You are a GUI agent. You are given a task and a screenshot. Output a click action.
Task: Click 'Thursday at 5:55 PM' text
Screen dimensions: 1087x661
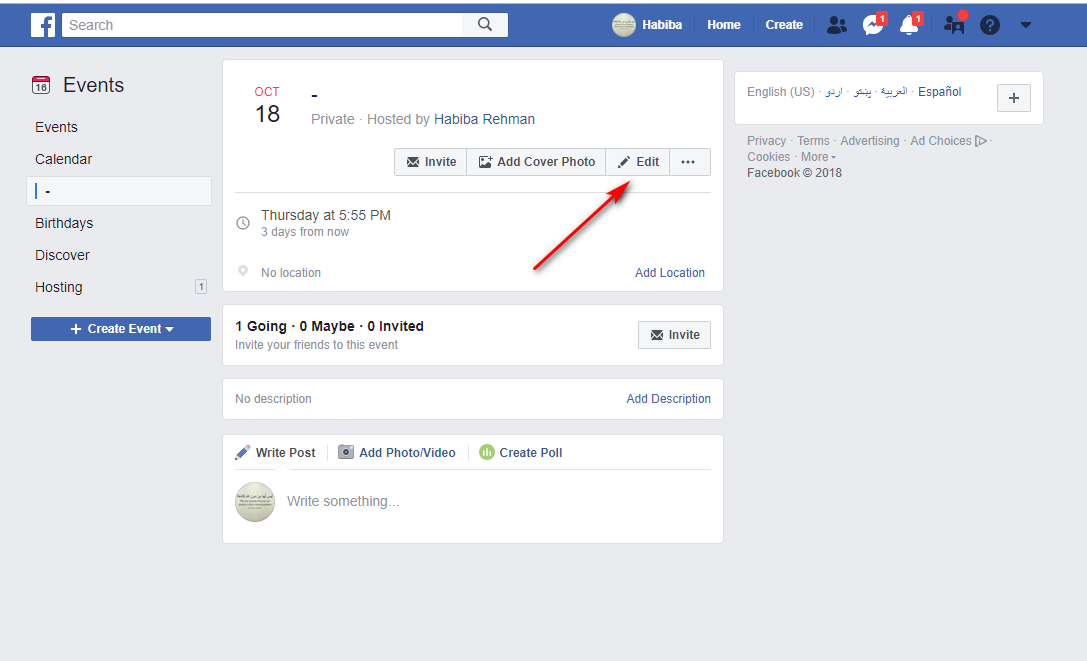click(x=326, y=215)
